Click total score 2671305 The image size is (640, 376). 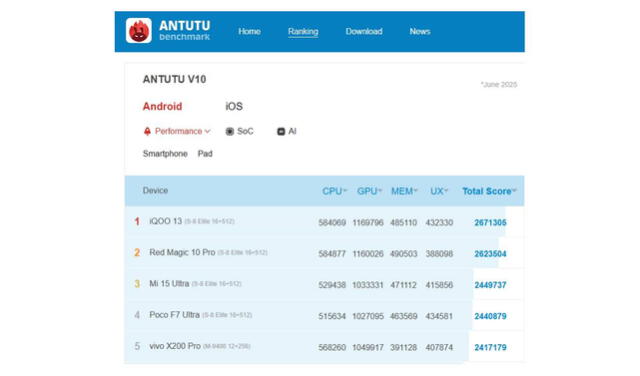tap(490, 222)
